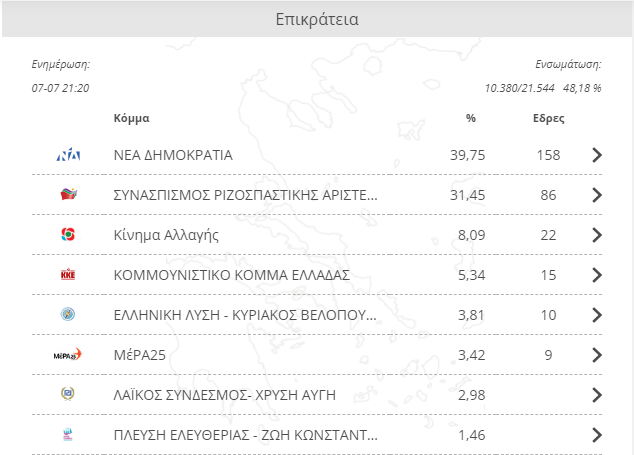Click the ΣΥΡΙΖΑ party logo icon

[68, 195]
